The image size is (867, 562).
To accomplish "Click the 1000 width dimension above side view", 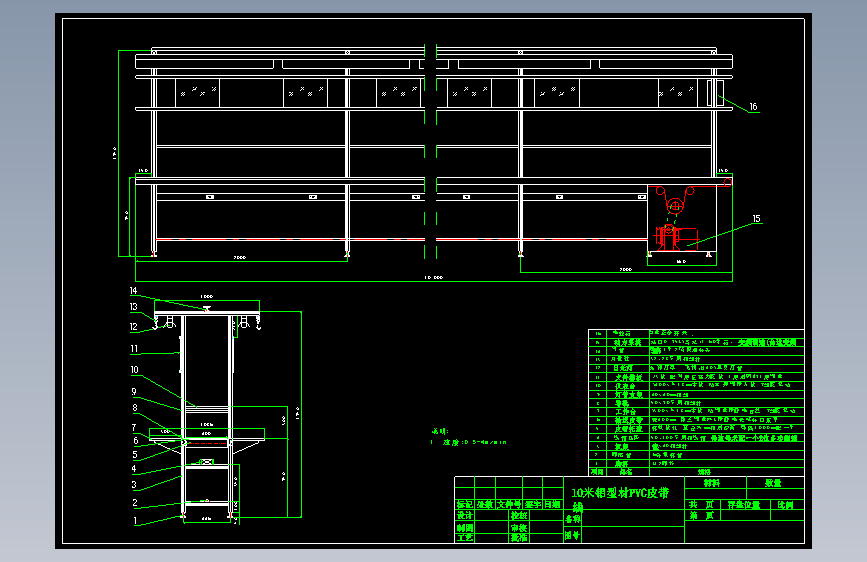I will (206, 296).
